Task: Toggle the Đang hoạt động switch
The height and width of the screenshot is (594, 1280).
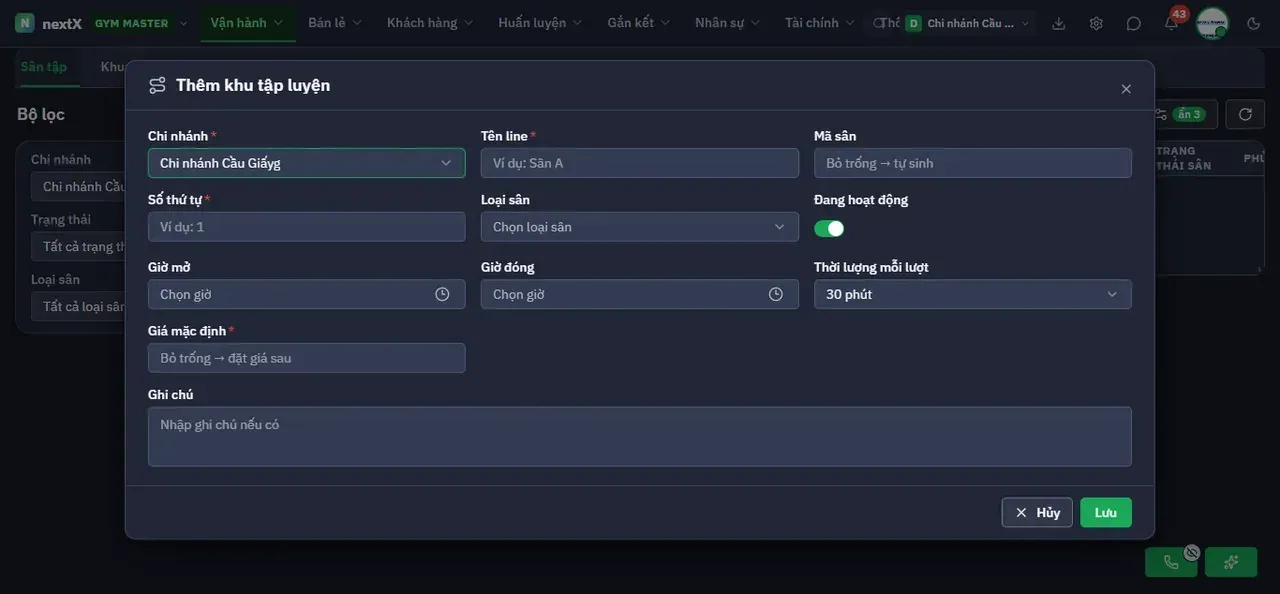Action: coord(829,228)
